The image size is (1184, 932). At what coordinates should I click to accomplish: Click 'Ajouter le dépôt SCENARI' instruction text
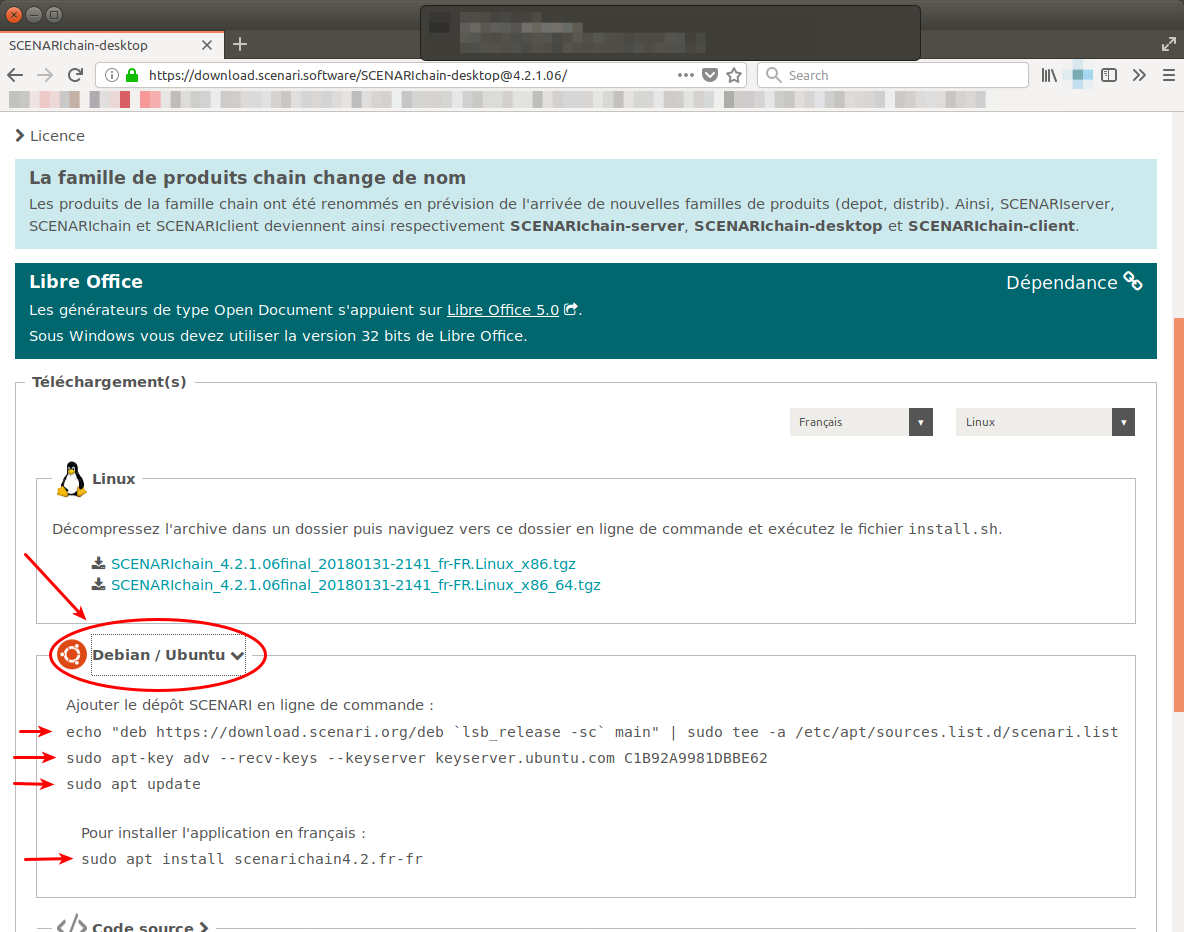tap(250, 705)
